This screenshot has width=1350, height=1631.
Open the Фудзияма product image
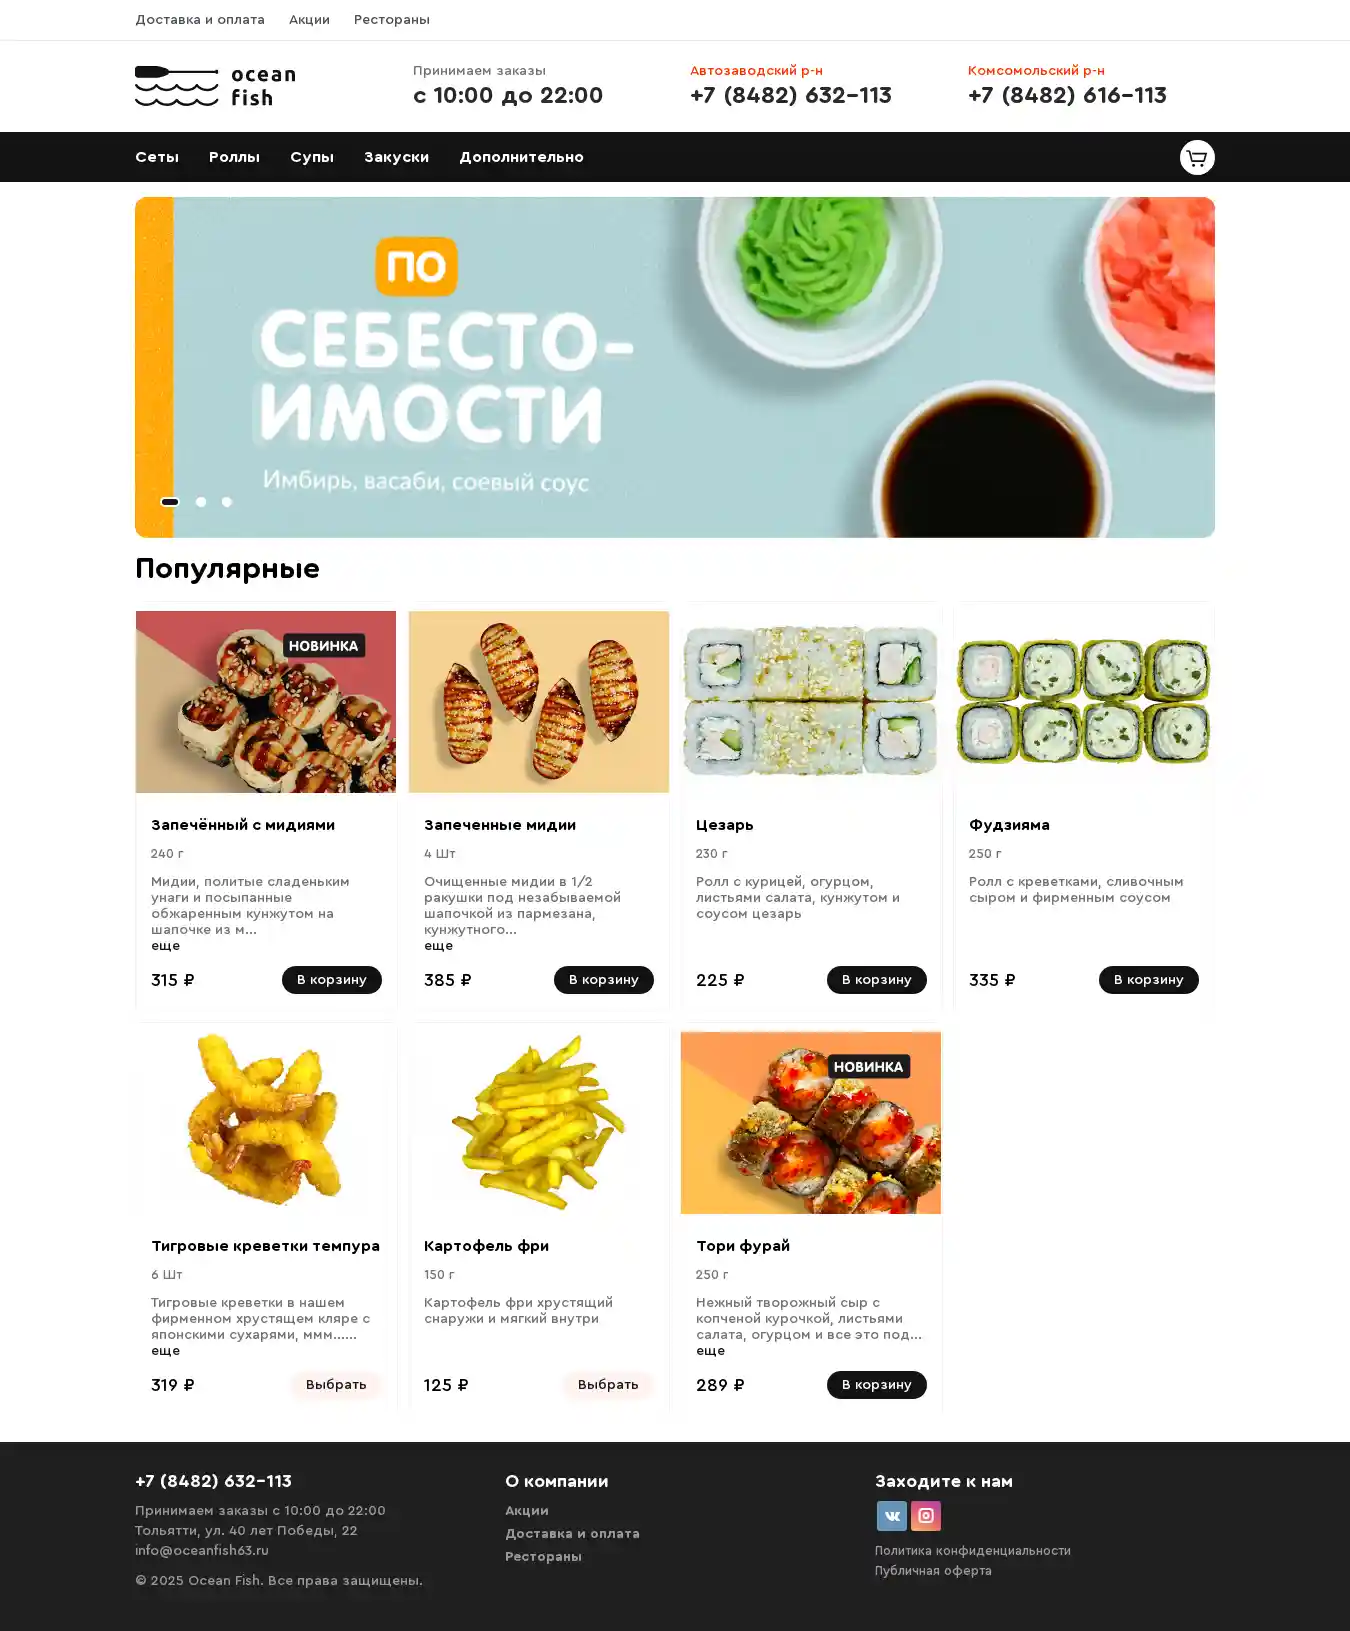(x=1084, y=702)
